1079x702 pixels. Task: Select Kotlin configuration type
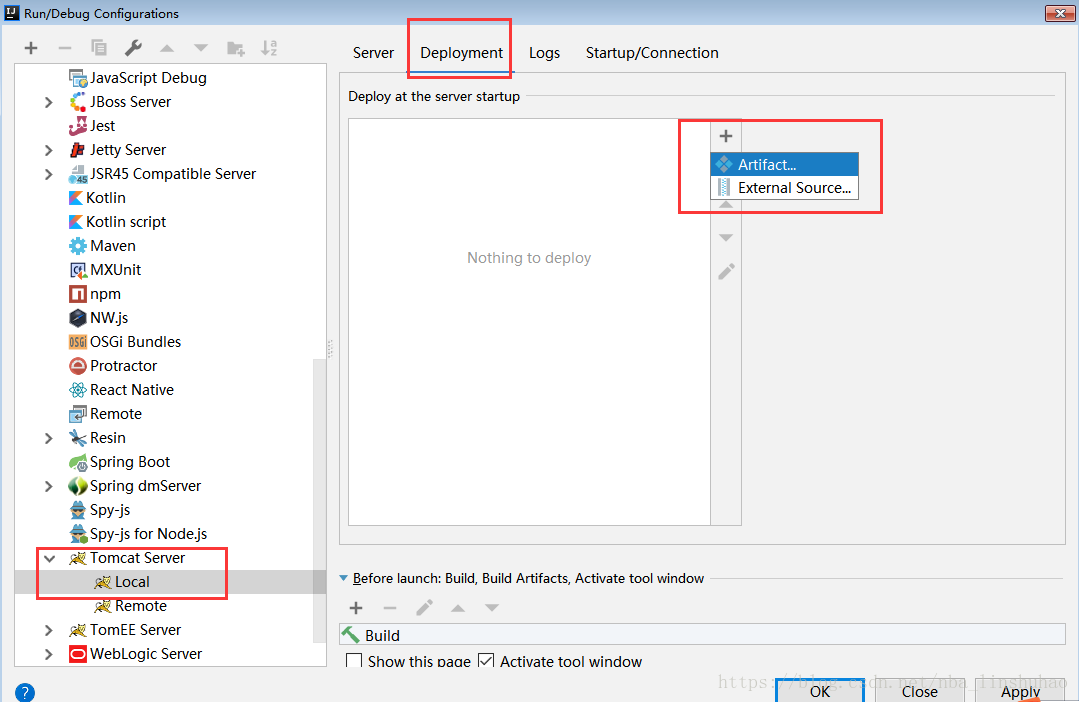97,198
